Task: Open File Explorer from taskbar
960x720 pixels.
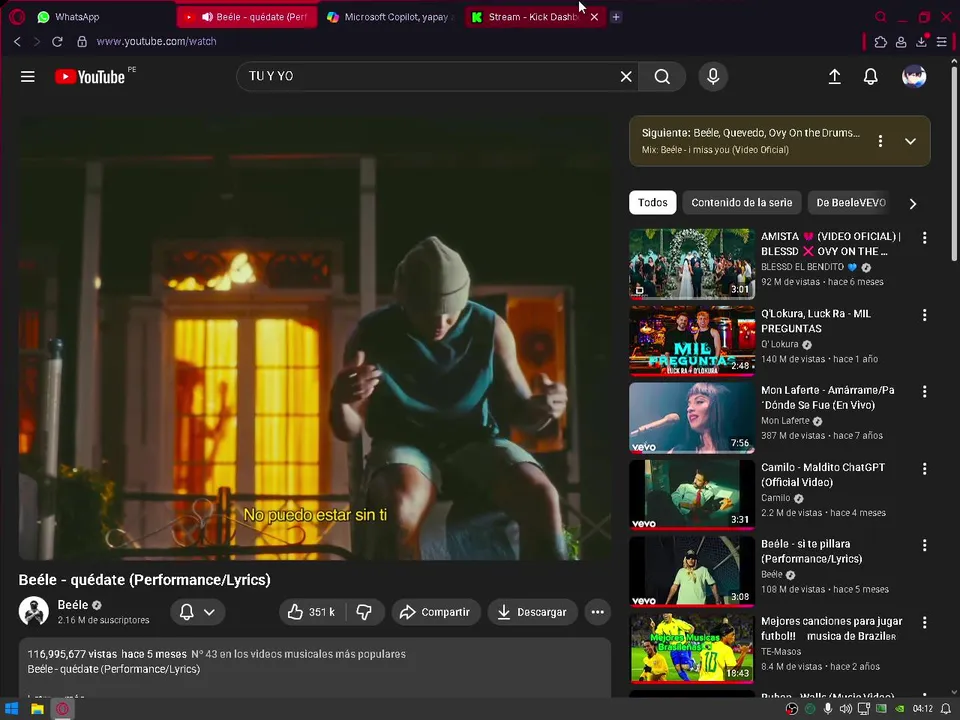Action: coord(37,709)
